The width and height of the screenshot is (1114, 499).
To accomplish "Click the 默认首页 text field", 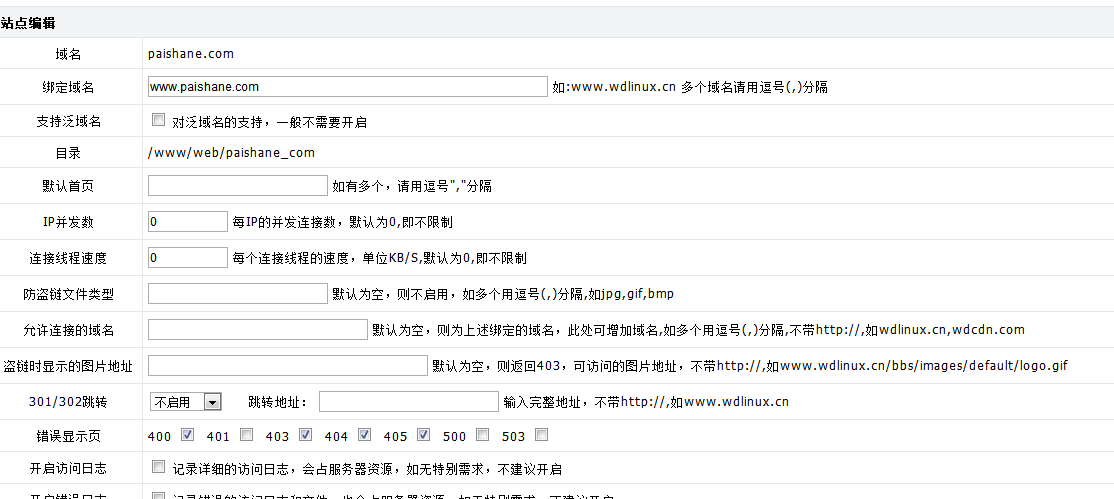I will point(237,185).
